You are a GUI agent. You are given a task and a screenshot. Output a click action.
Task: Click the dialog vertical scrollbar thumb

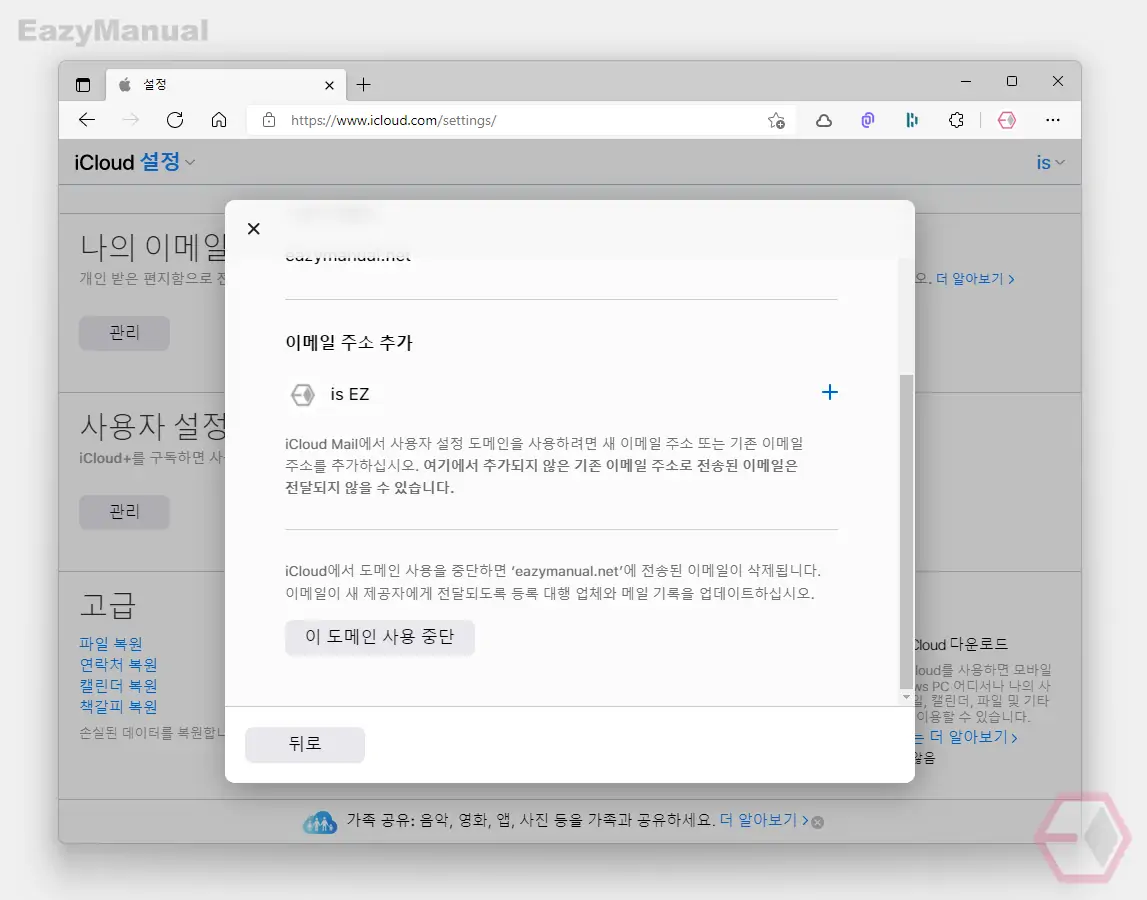[x=906, y=530]
